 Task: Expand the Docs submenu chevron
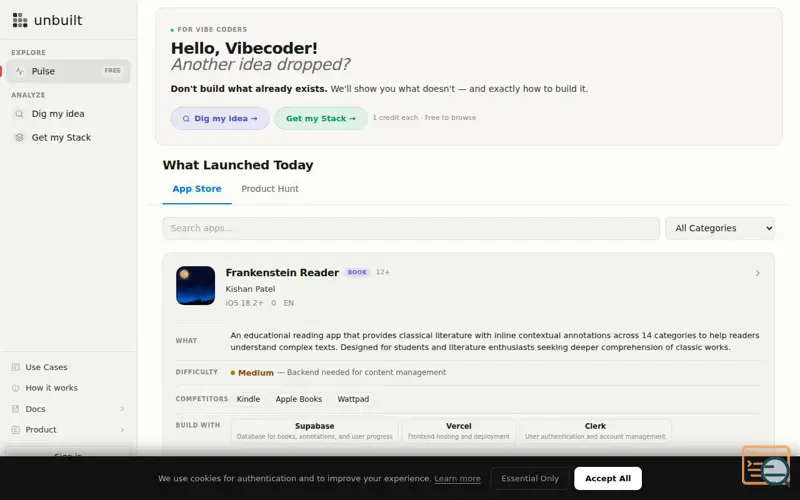pyautogui.click(x=122, y=409)
